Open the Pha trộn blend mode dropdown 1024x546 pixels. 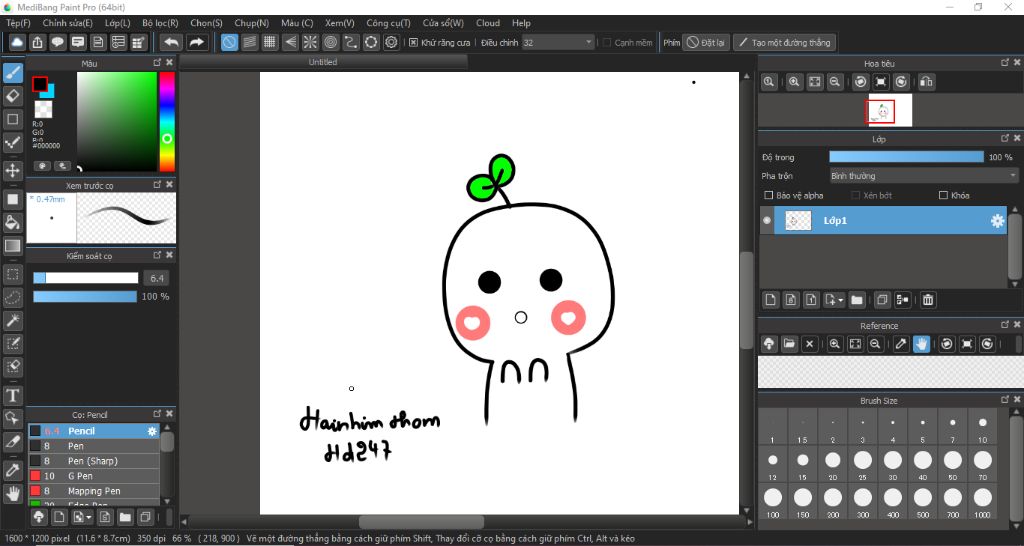point(924,175)
